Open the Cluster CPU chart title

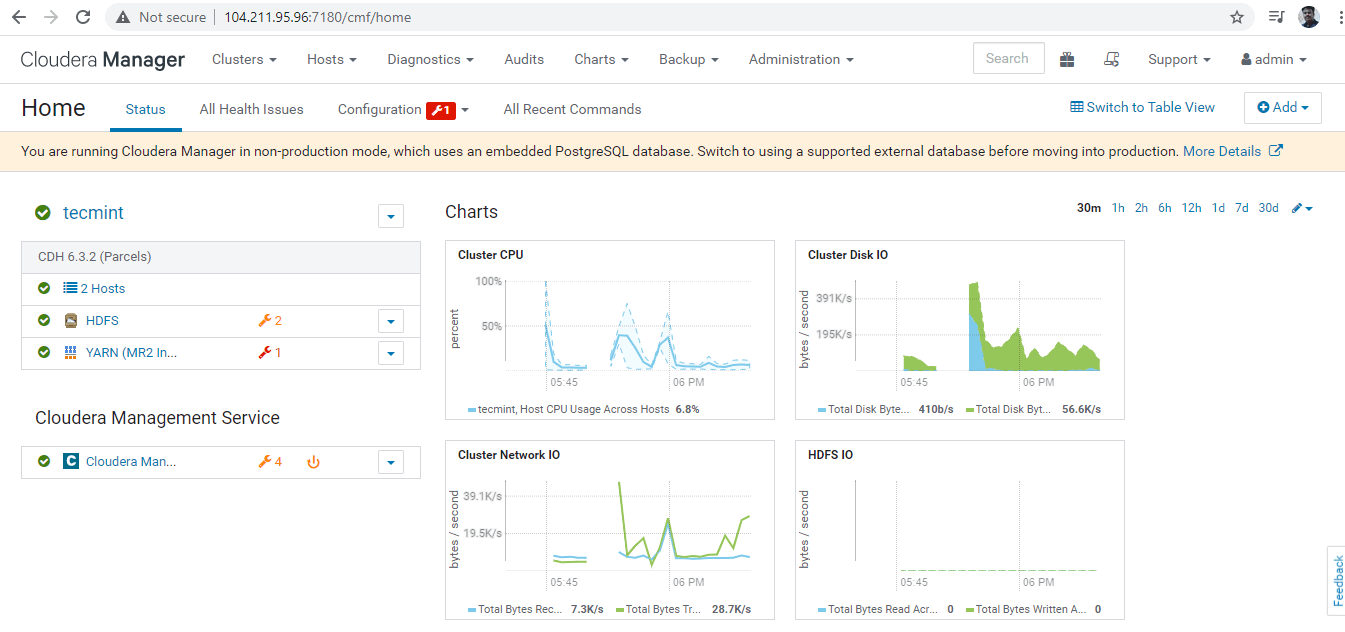tap(490, 255)
